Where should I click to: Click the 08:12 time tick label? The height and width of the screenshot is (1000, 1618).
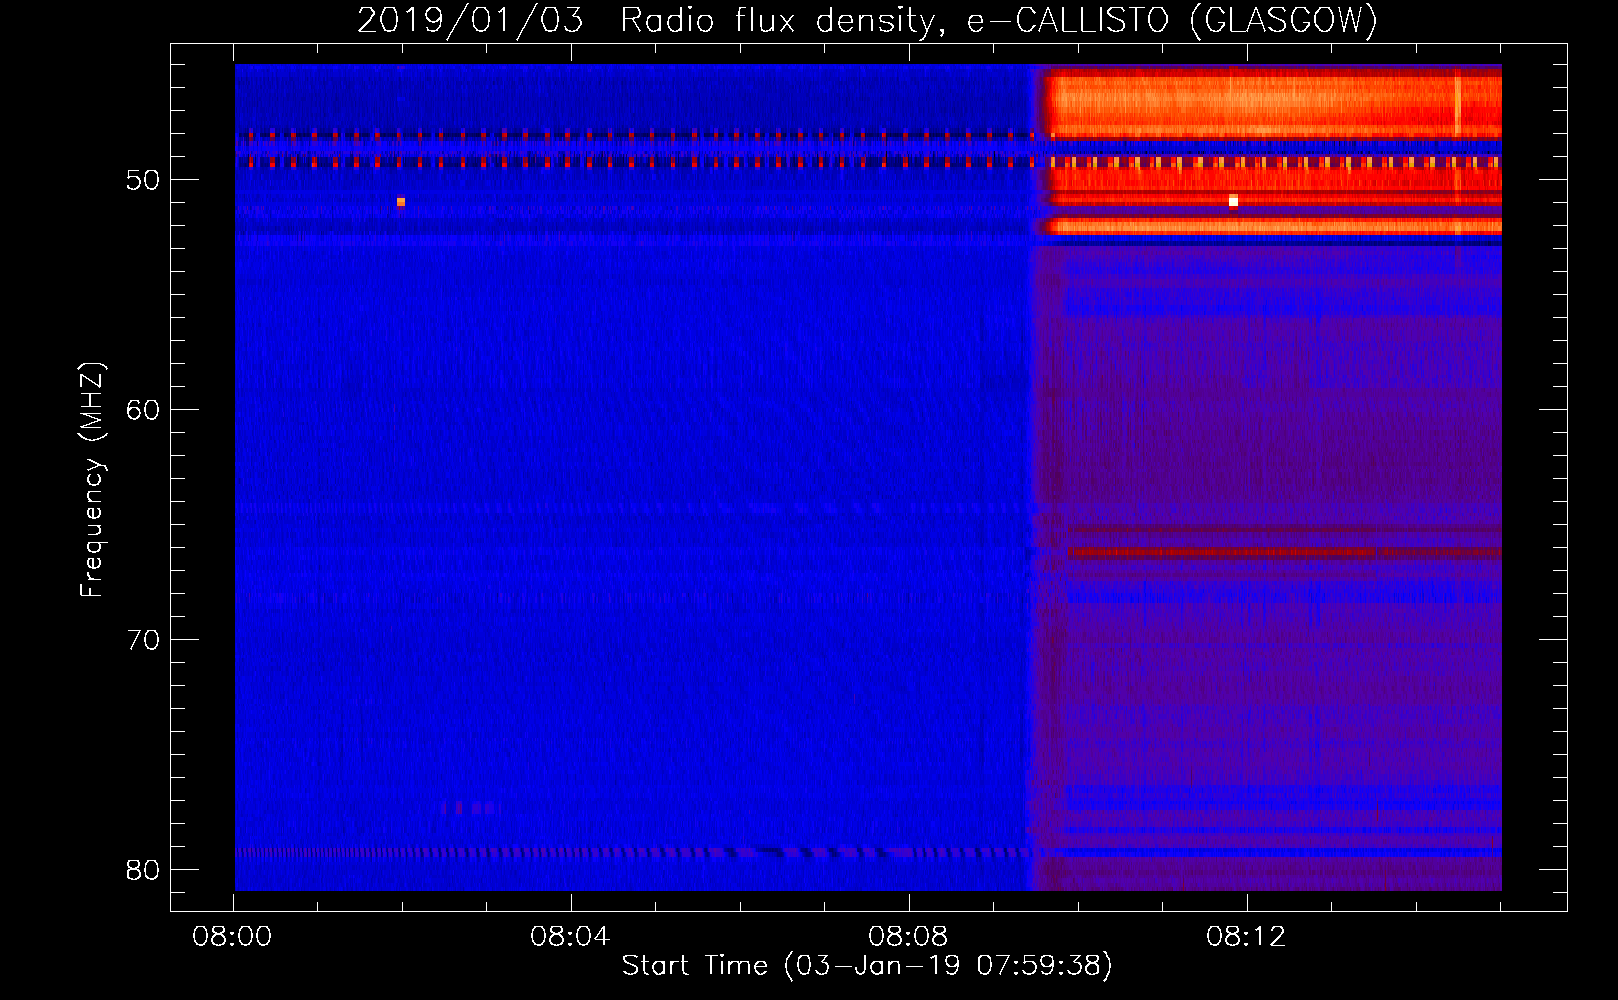[1246, 937]
